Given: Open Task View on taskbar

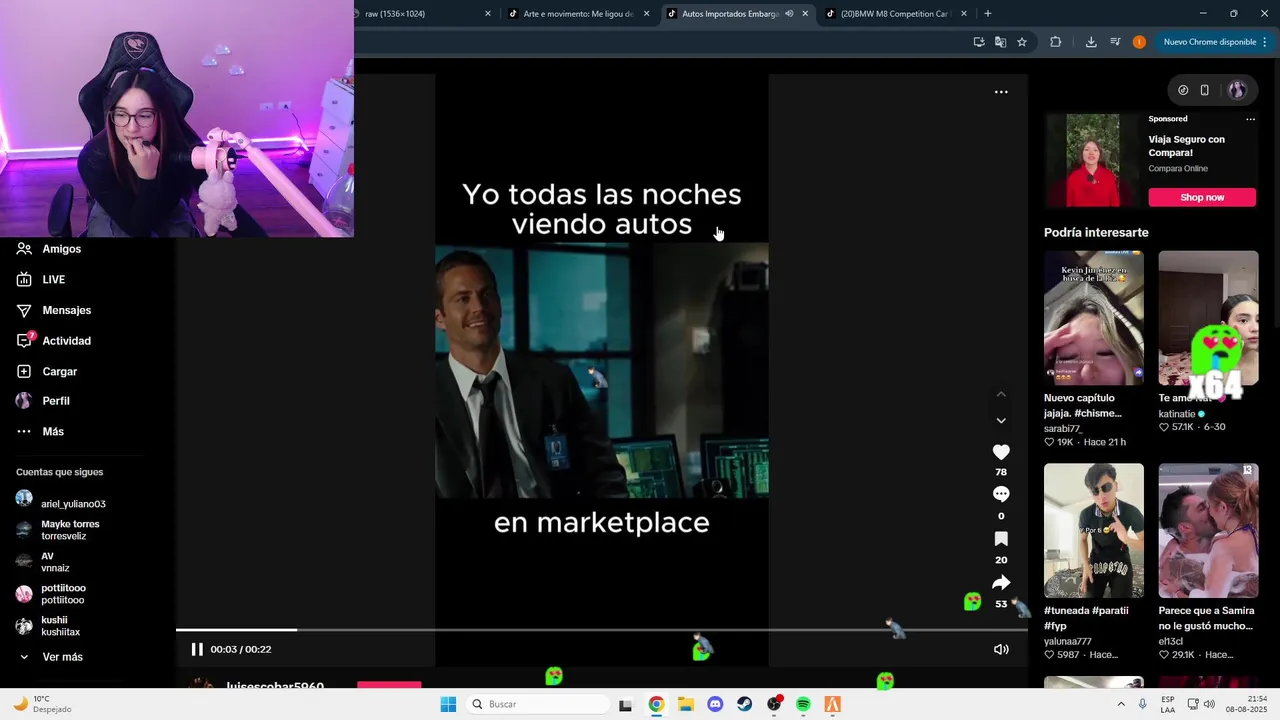Looking at the screenshot, I should (625, 705).
